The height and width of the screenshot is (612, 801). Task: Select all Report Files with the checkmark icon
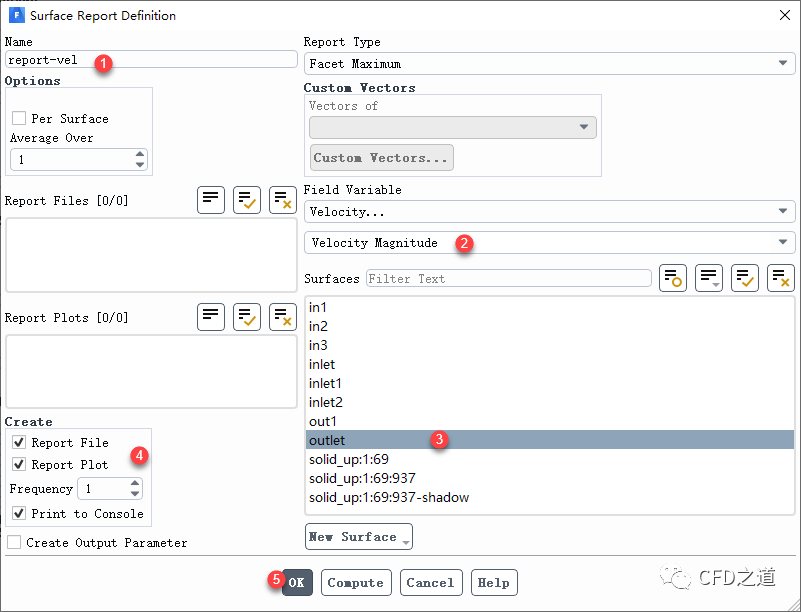click(247, 199)
